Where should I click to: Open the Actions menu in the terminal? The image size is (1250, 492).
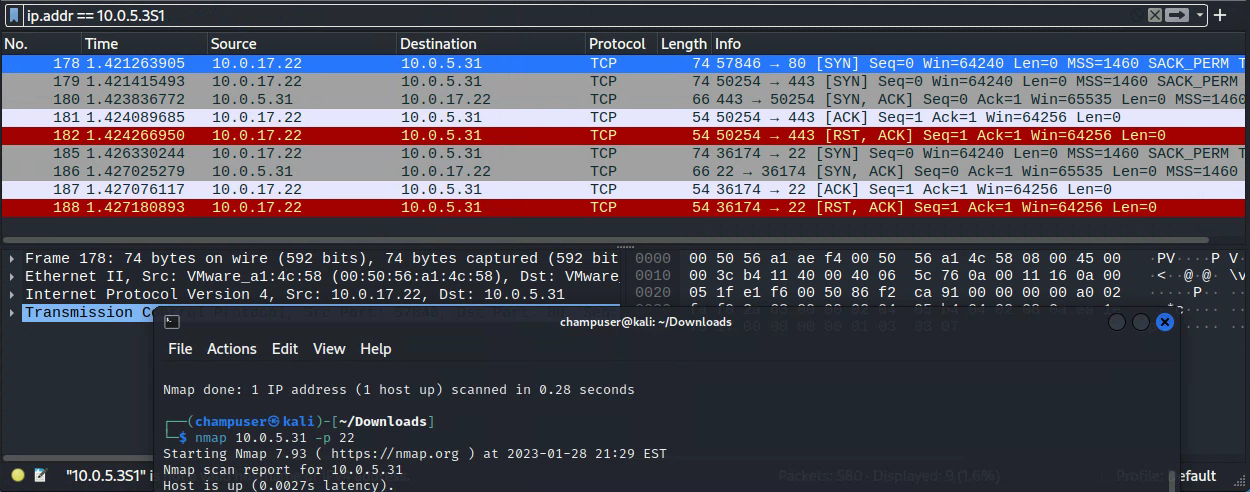pos(231,349)
